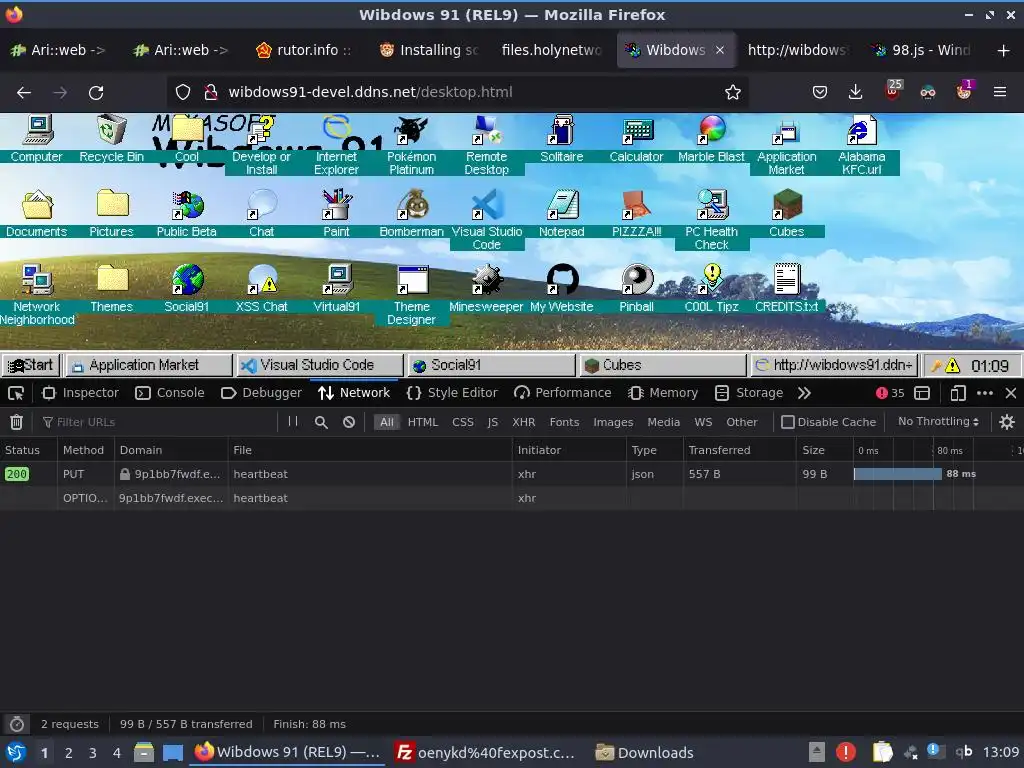Select the All filter toggle

387,423
